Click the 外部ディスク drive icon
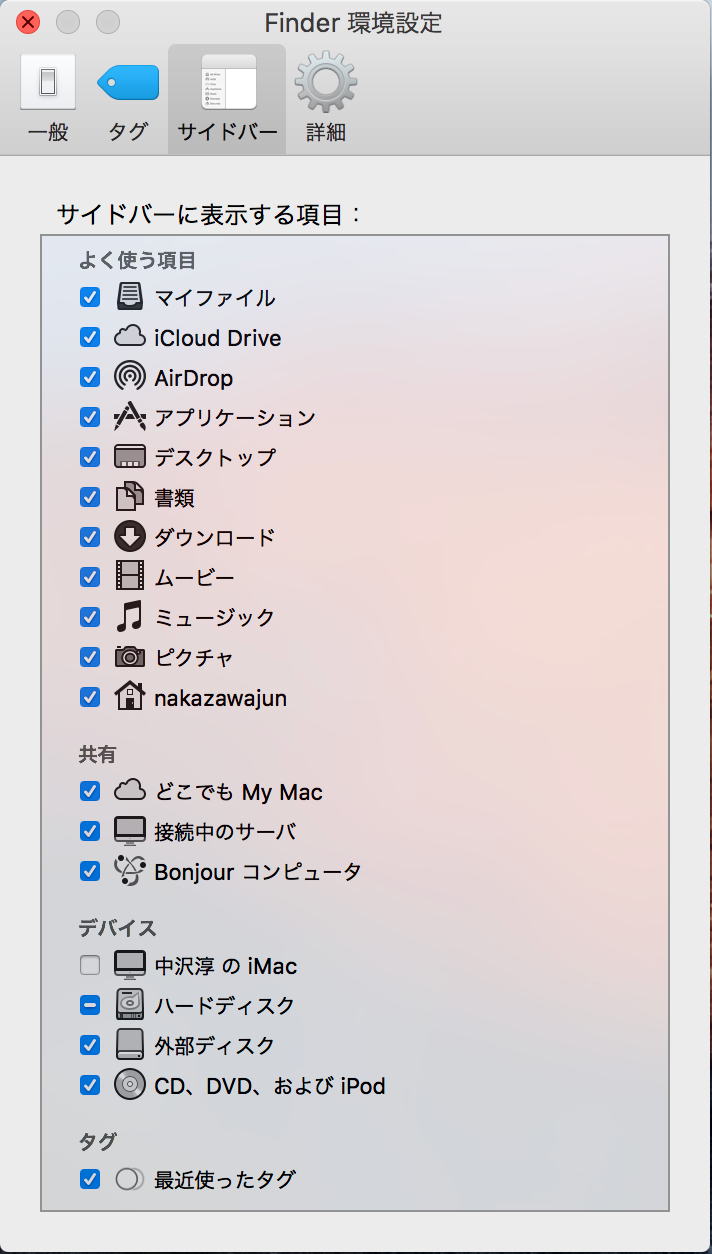Viewport: 712px width, 1254px height. coord(130,1045)
